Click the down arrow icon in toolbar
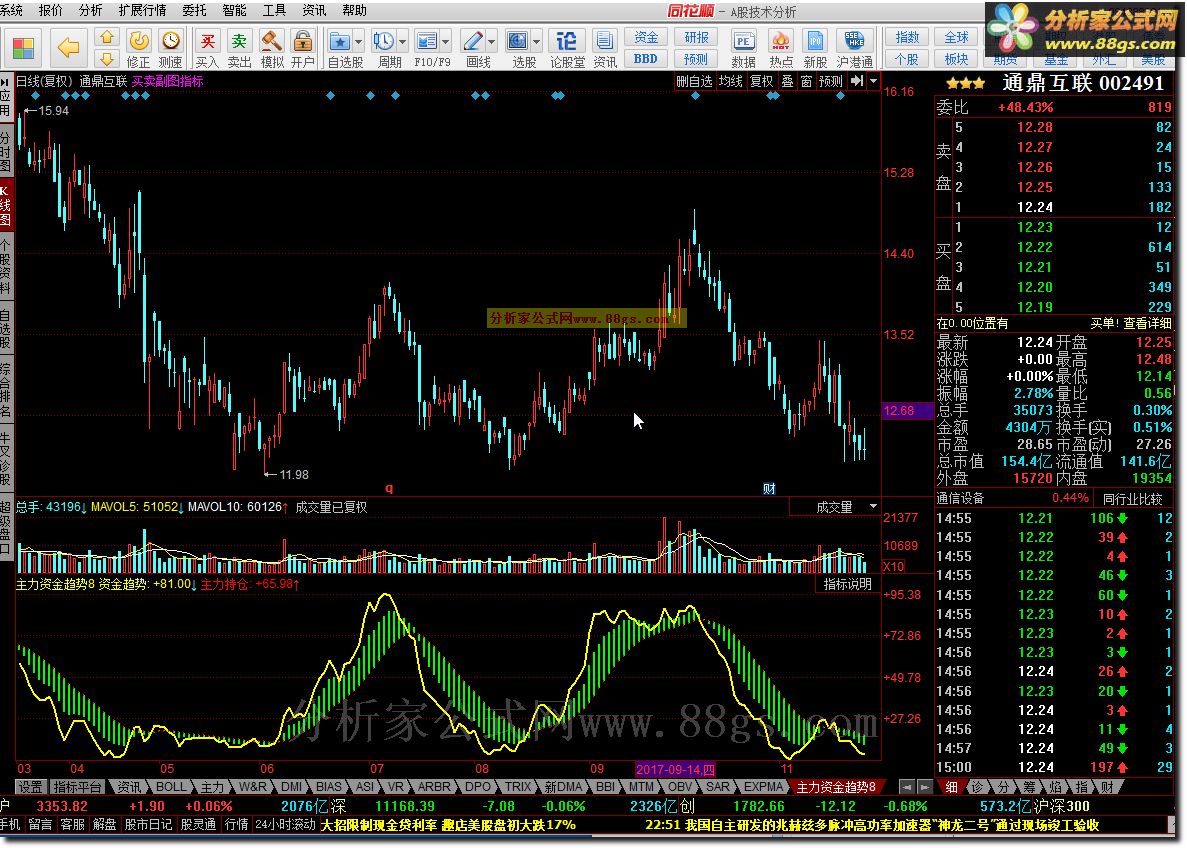The height and width of the screenshot is (848, 1187). tap(107, 58)
